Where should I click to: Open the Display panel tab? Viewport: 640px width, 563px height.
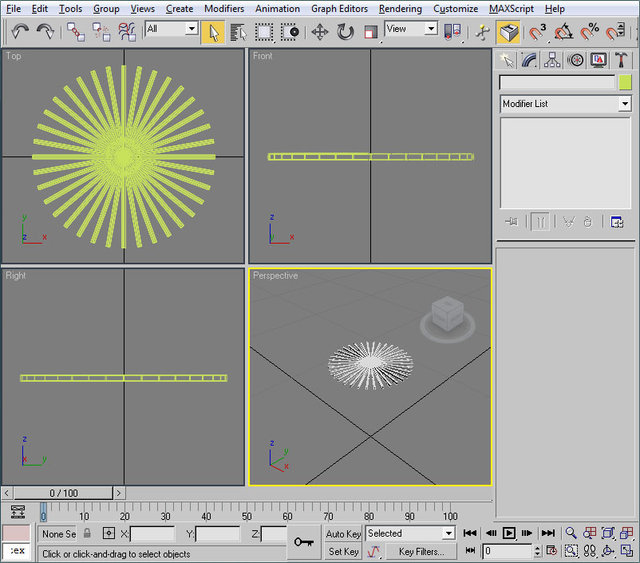[598, 60]
